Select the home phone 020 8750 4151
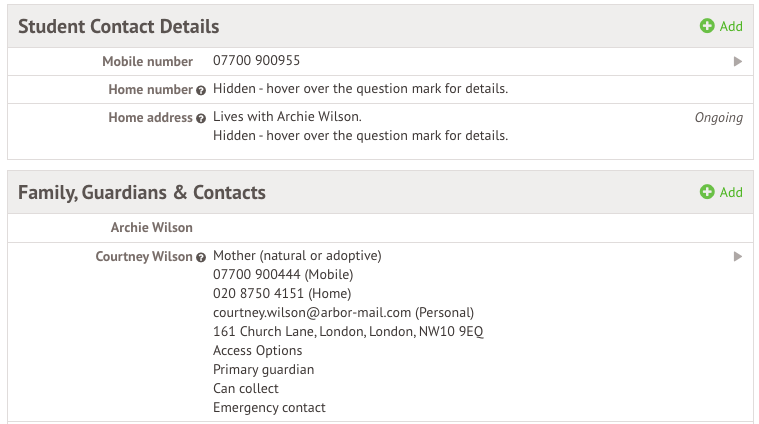 coord(258,293)
